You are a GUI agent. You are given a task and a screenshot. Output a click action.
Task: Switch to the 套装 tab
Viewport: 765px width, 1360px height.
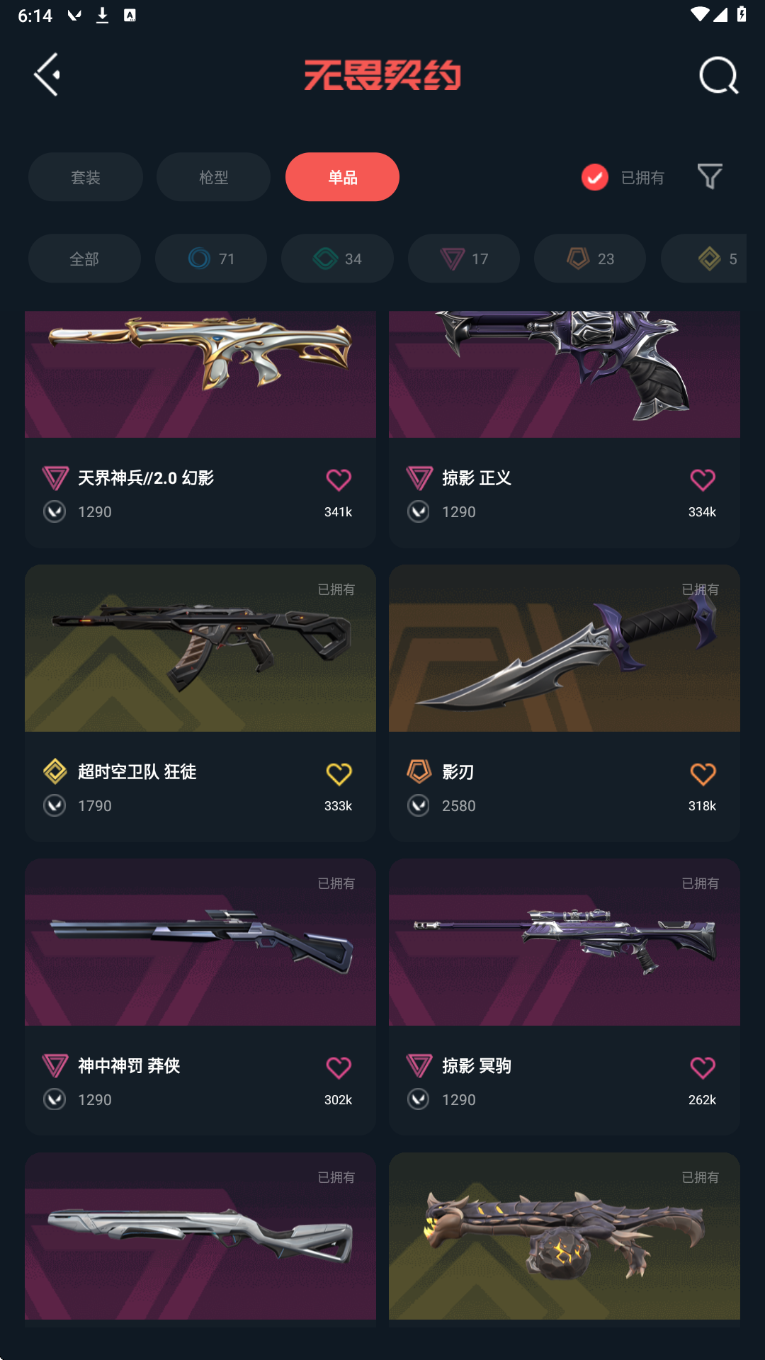click(x=85, y=177)
